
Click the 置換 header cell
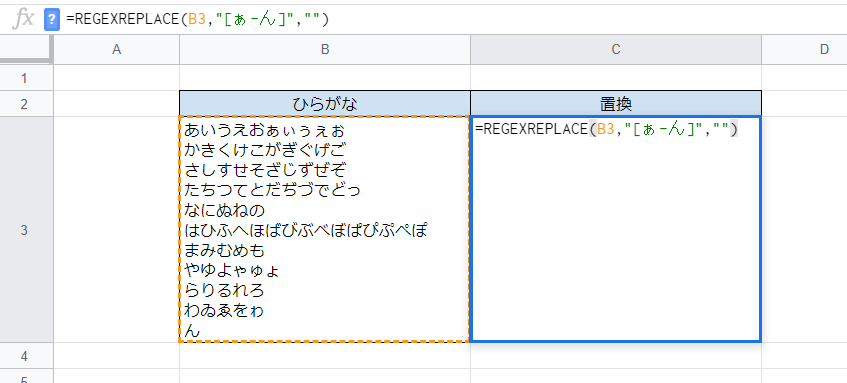pos(616,104)
